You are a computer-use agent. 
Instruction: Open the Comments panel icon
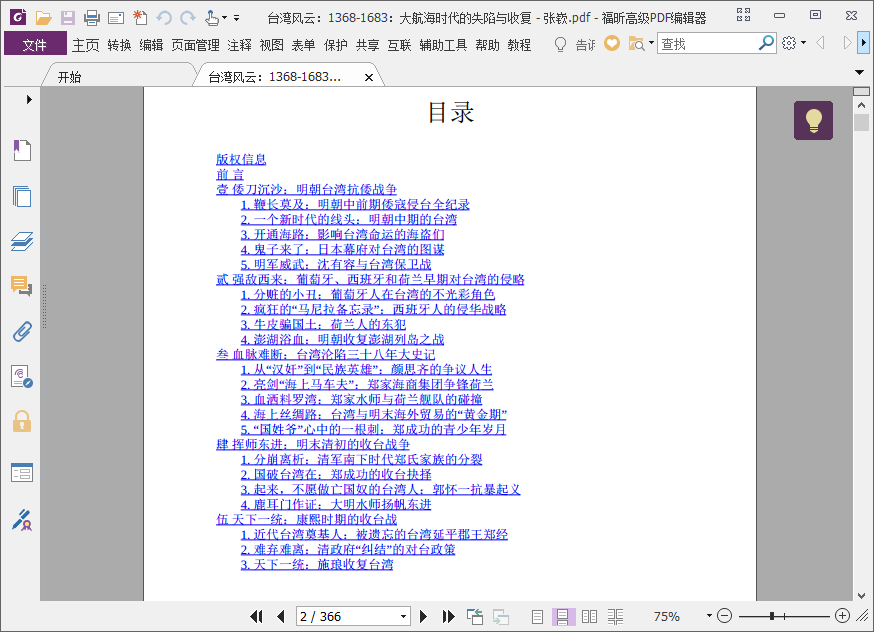(x=22, y=286)
